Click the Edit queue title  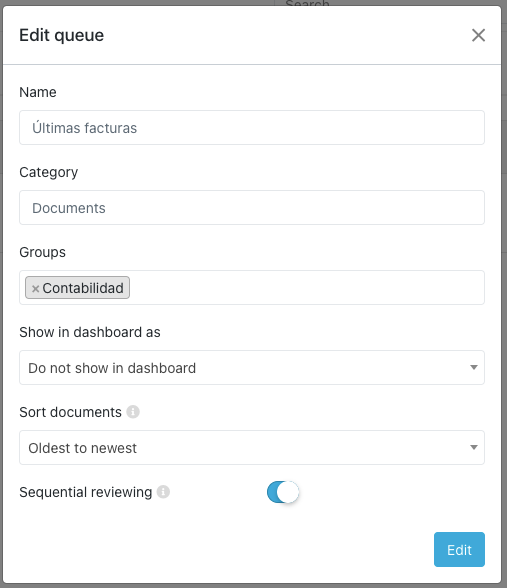[62, 35]
